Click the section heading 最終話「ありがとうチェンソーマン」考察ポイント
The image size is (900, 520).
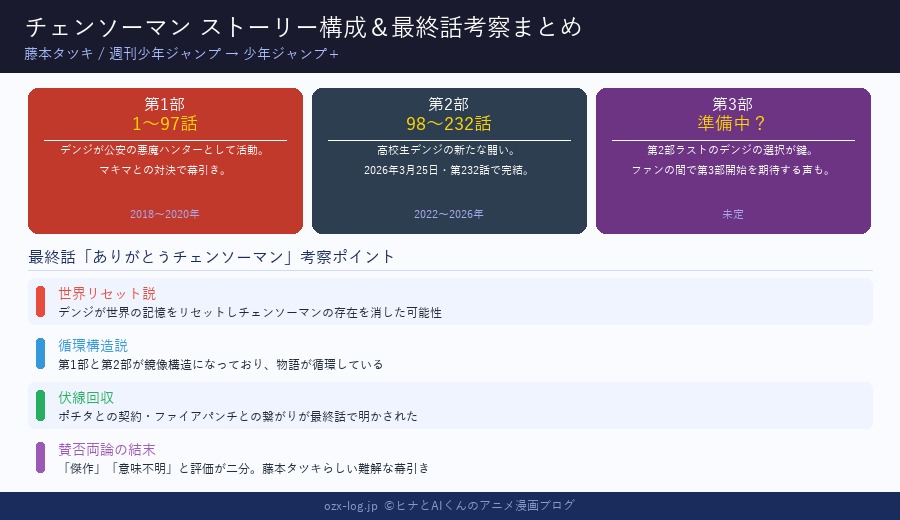pyautogui.click(x=211, y=257)
